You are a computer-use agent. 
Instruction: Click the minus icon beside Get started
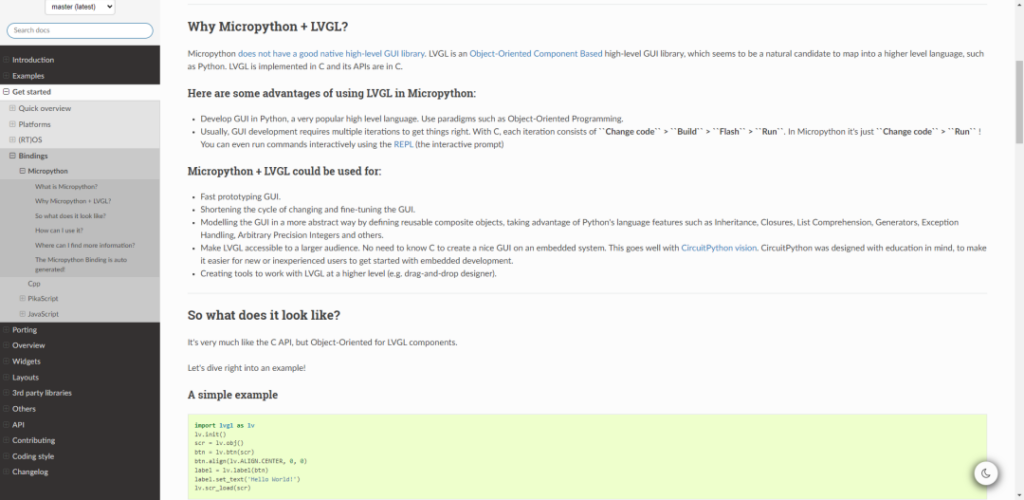pyautogui.click(x=6, y=92)
